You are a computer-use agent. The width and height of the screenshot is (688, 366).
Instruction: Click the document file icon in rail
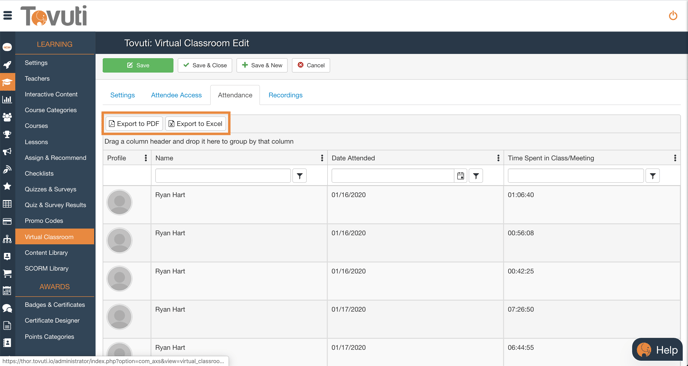(x=7, y=326)
